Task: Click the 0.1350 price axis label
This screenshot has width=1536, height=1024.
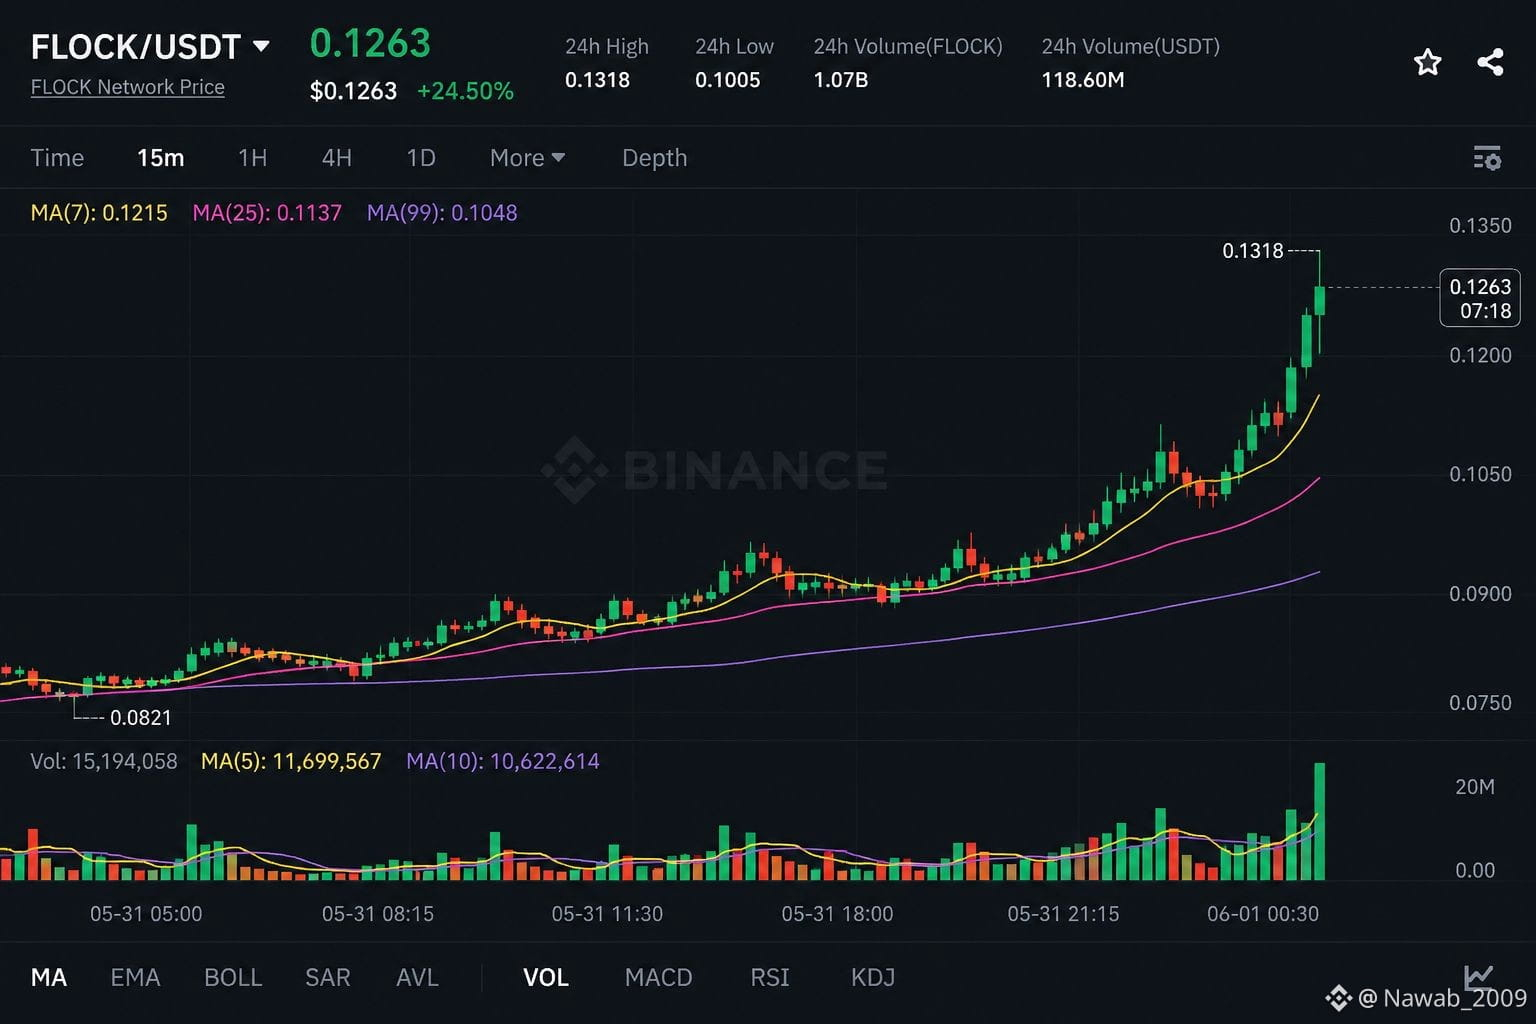Action: [x=1480, y=225]
